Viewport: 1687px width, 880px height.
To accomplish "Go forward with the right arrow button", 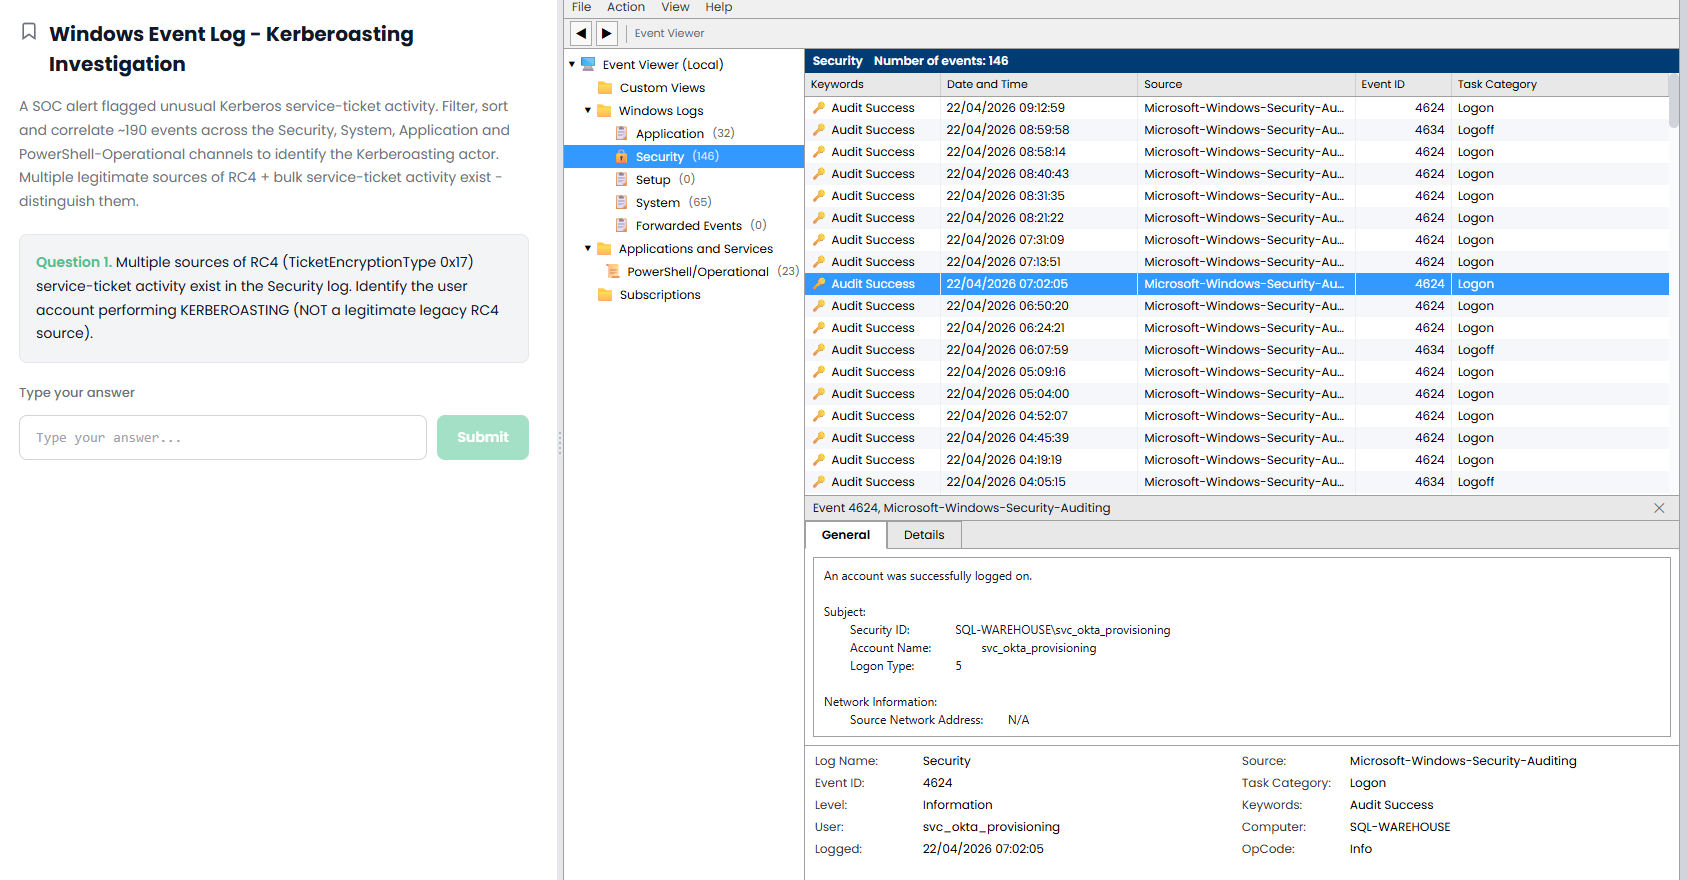I will pyautogui.click(x=606, y=33).
